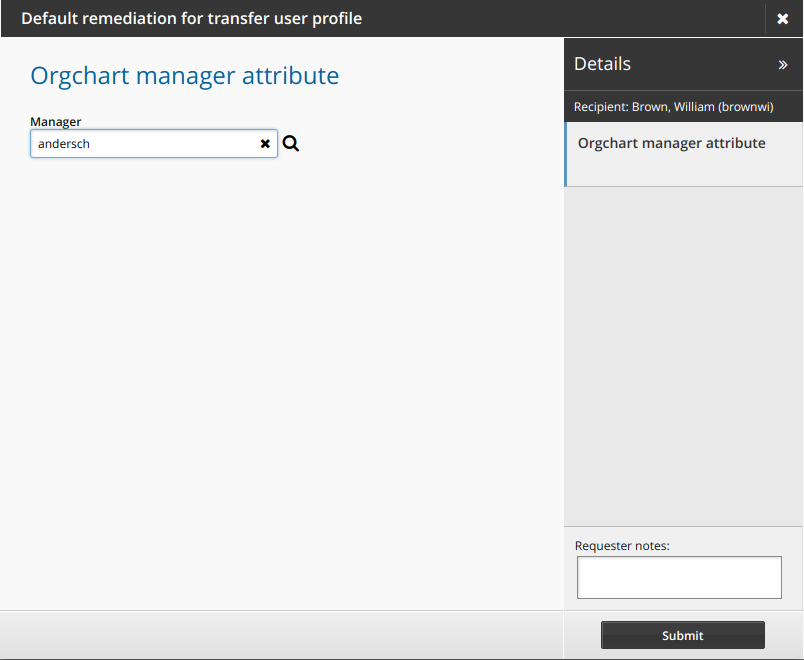Click the Manager field label
The height and width of the screenshot is (660, 804).
coord(55,121)
